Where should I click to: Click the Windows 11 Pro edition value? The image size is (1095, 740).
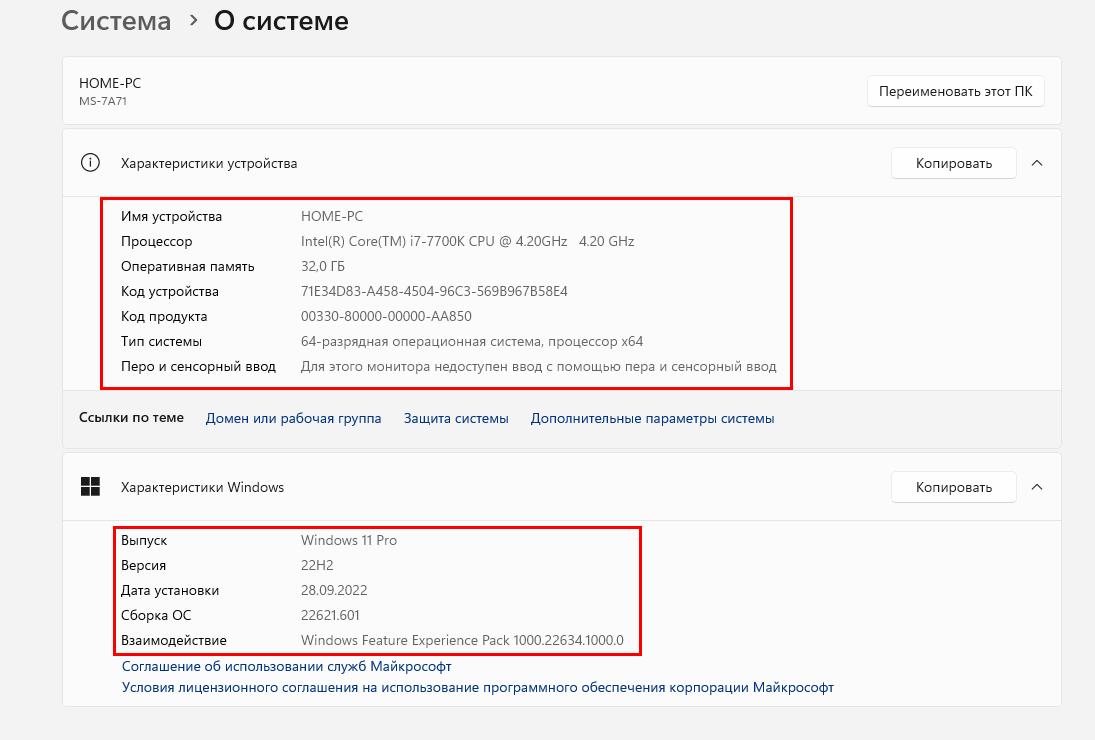[x=349, y=540]
